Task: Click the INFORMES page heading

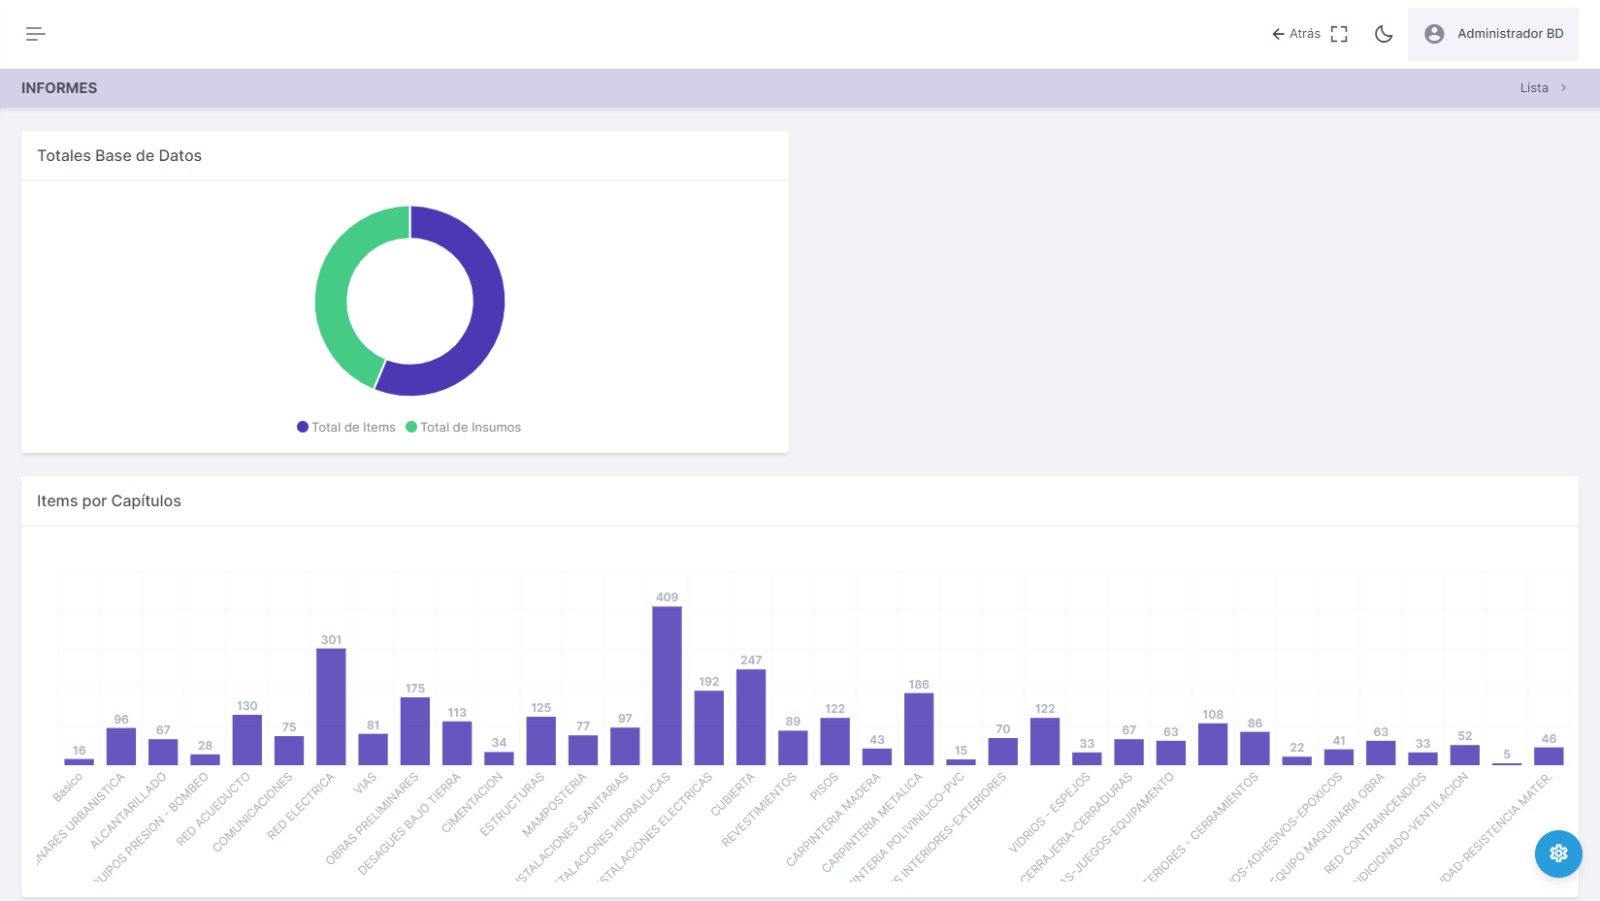Action: tap(59, 88)
